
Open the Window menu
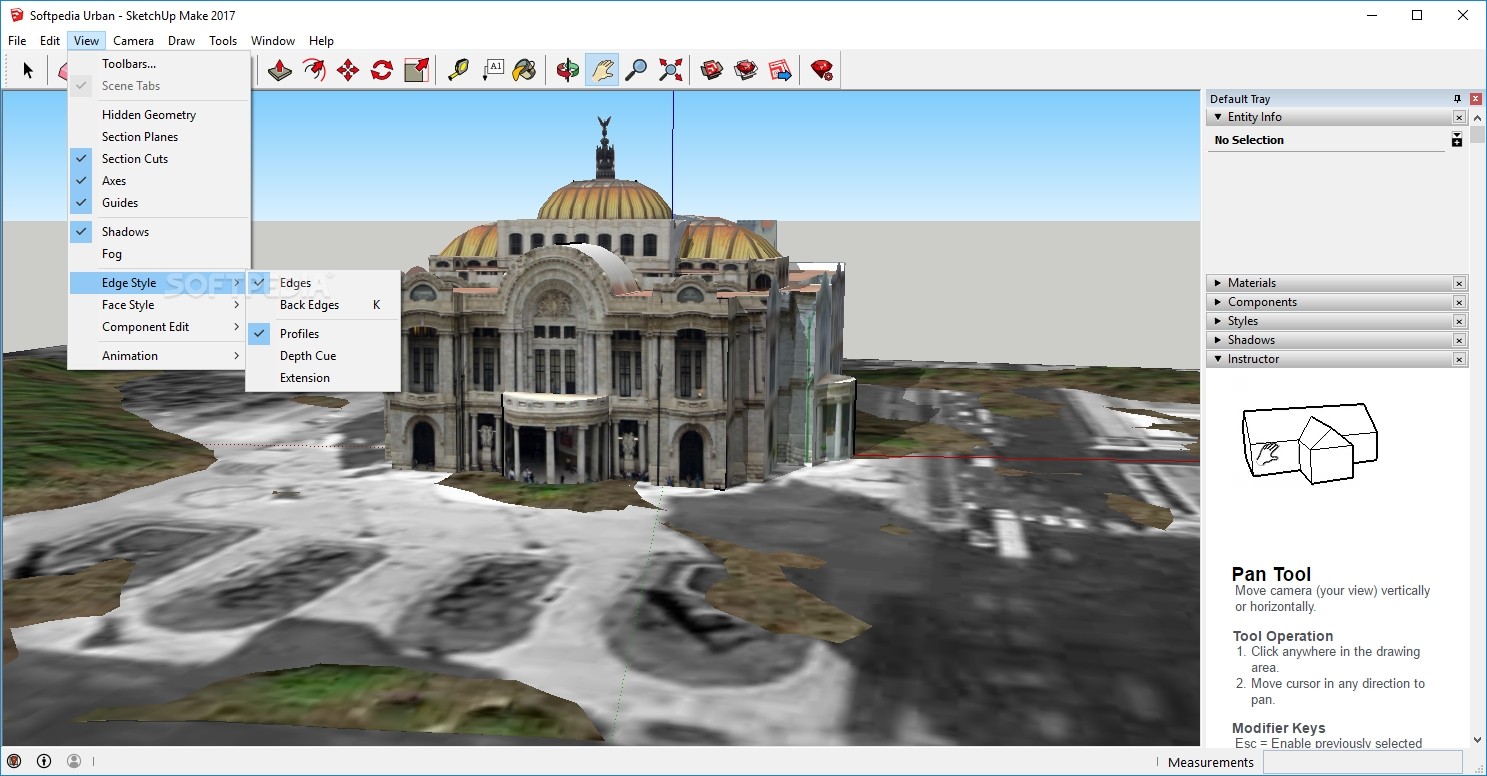pyautogui.click(x=273, y=41)
